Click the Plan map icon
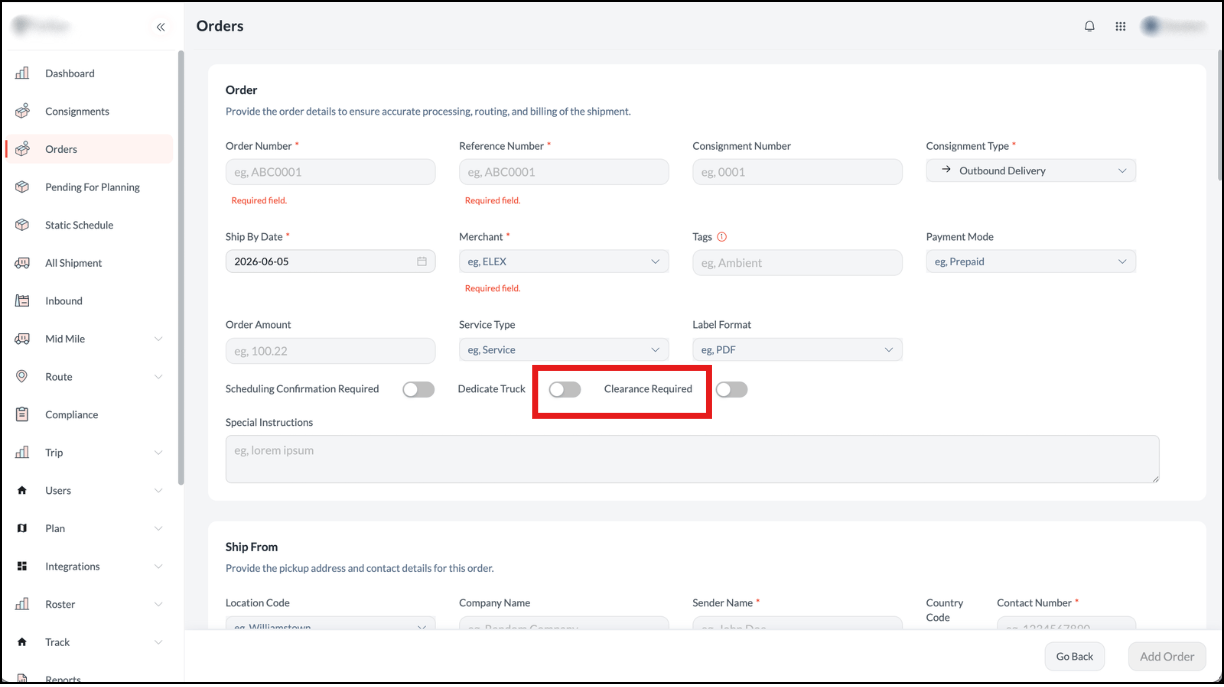 (22, 528)
